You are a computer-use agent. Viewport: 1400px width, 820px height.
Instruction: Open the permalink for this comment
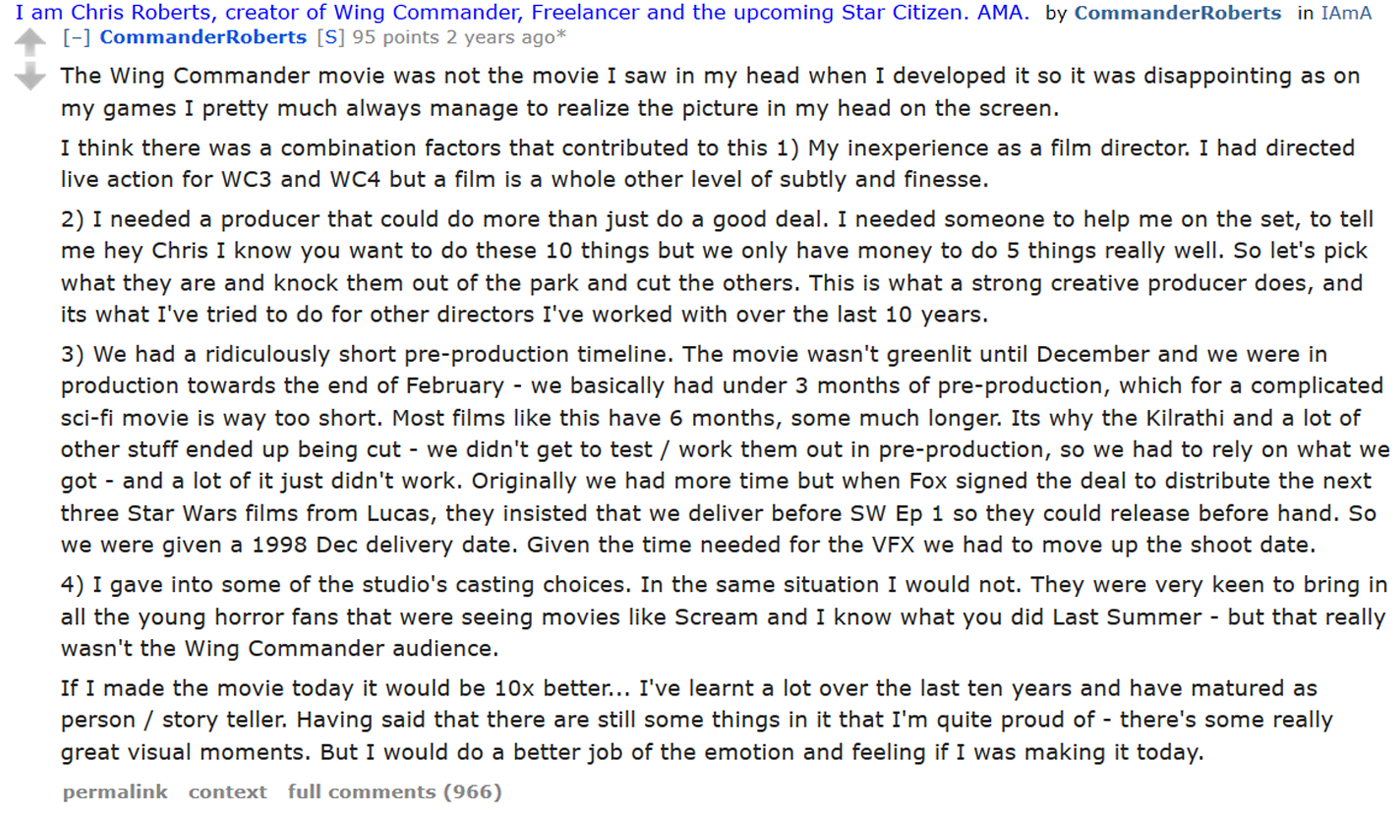point(115,792)
